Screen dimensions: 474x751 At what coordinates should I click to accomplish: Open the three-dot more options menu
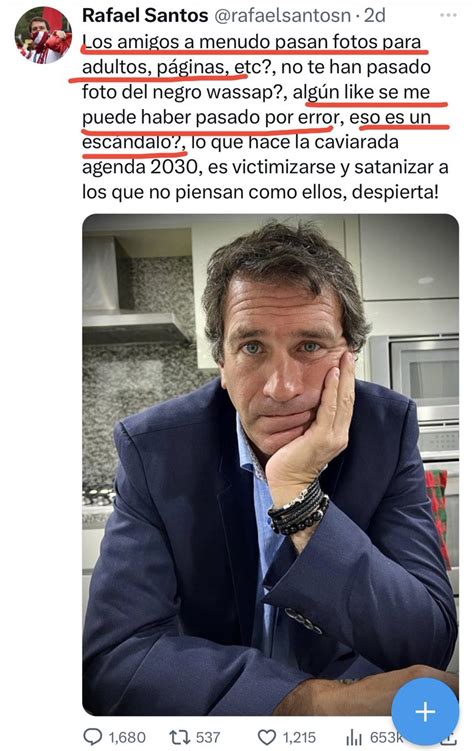click(x=448, y=15)
